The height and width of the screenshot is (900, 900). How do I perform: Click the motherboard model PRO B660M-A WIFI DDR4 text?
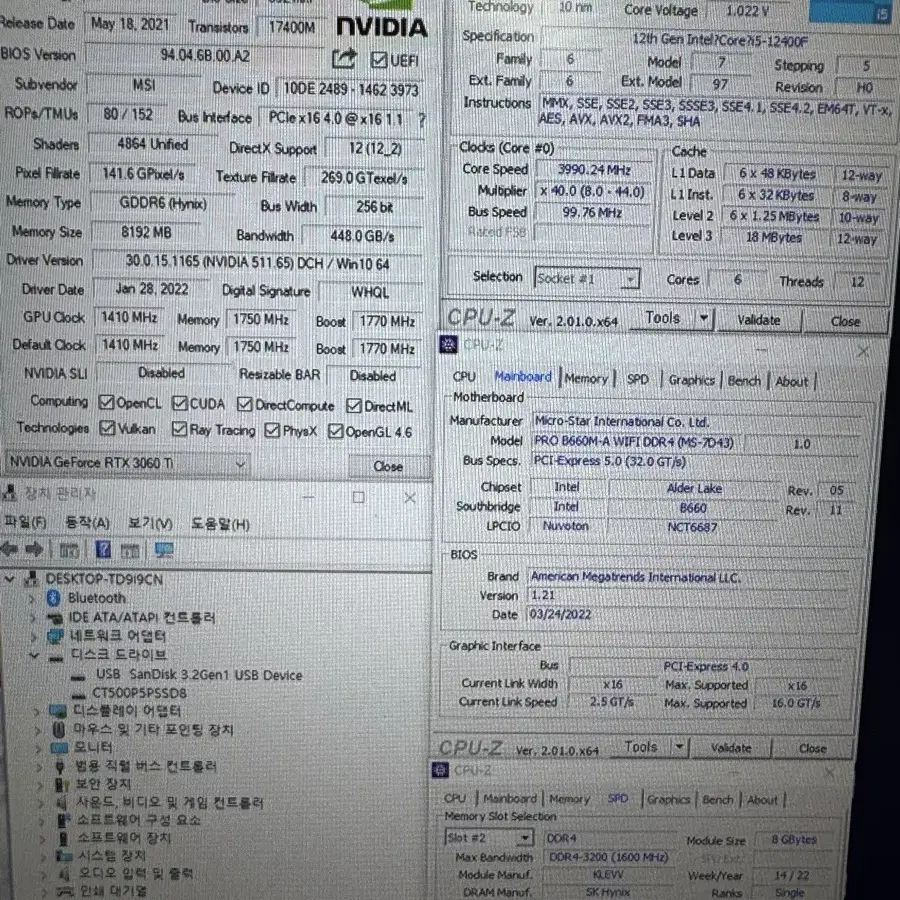click(634, 441)
